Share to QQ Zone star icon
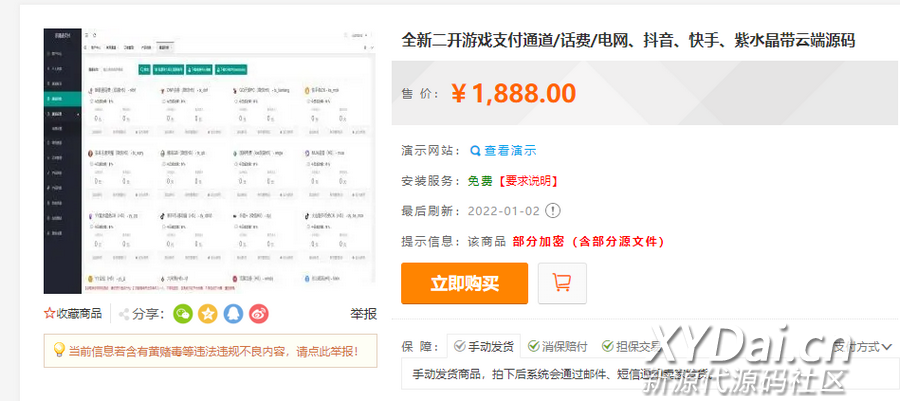This screenshot has height=401, width=900. [x=208, y=314]
